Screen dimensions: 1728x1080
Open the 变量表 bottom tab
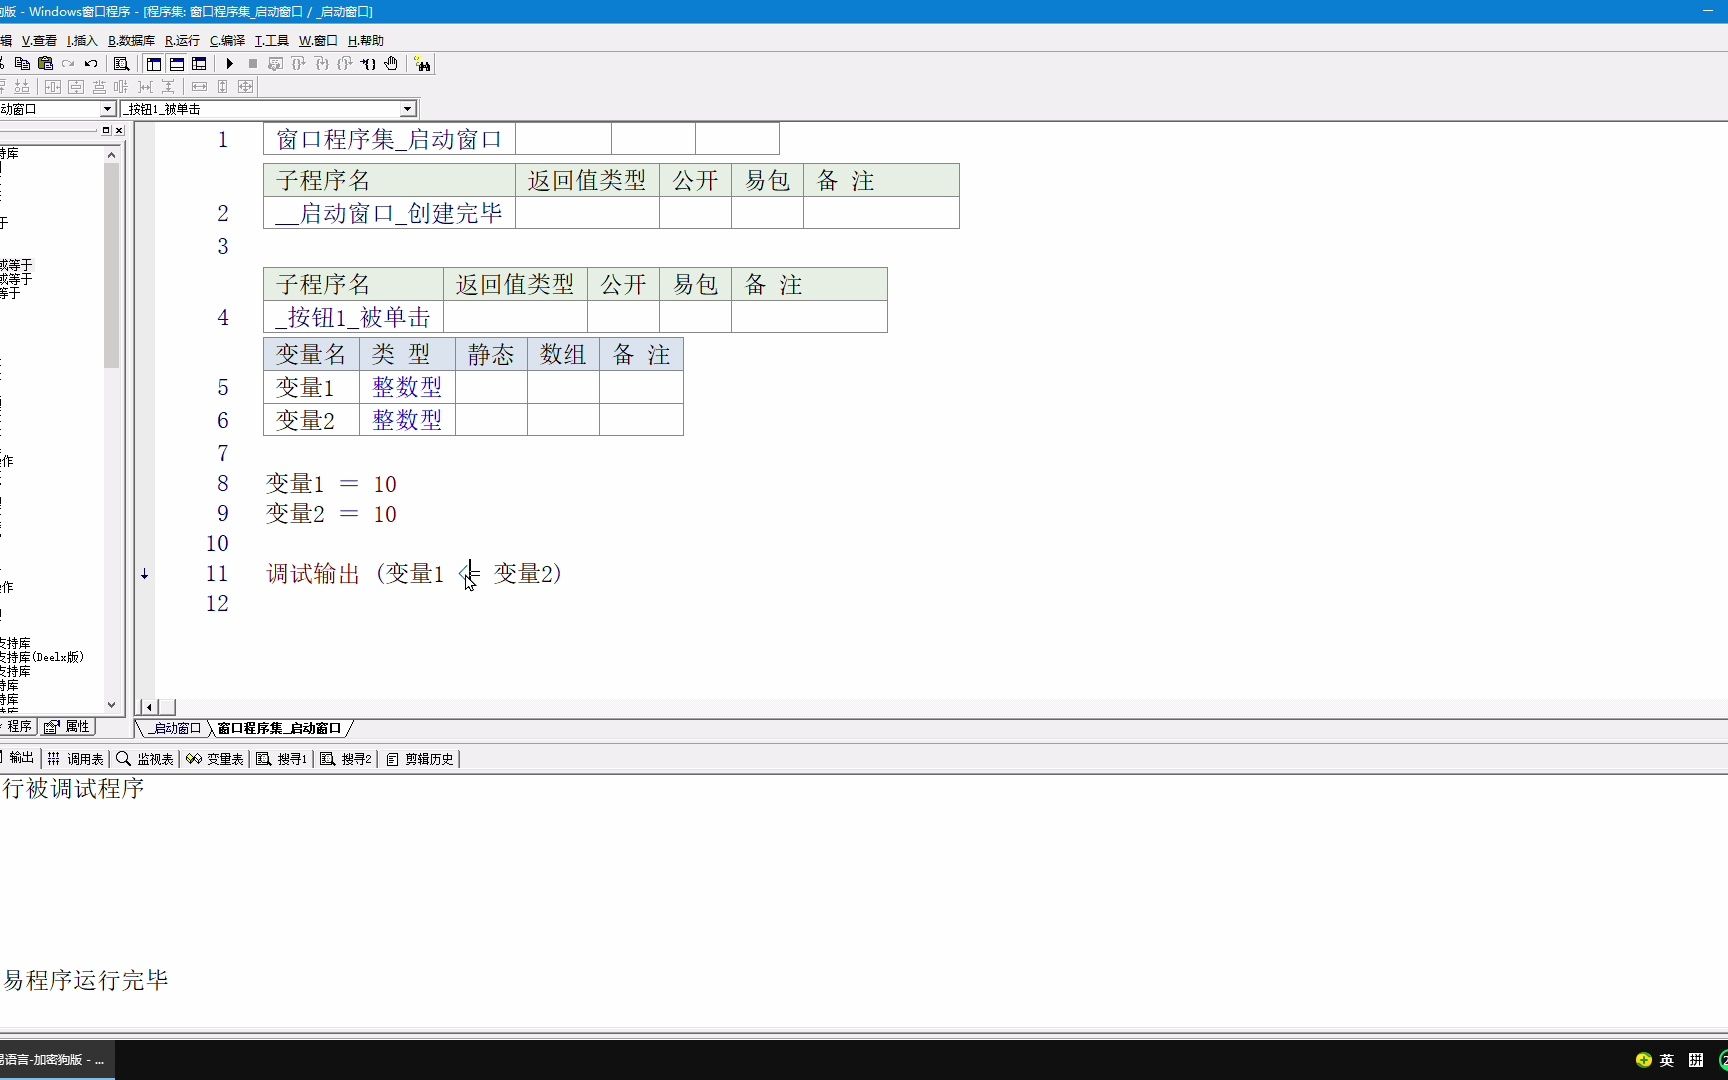pos(215,758)
